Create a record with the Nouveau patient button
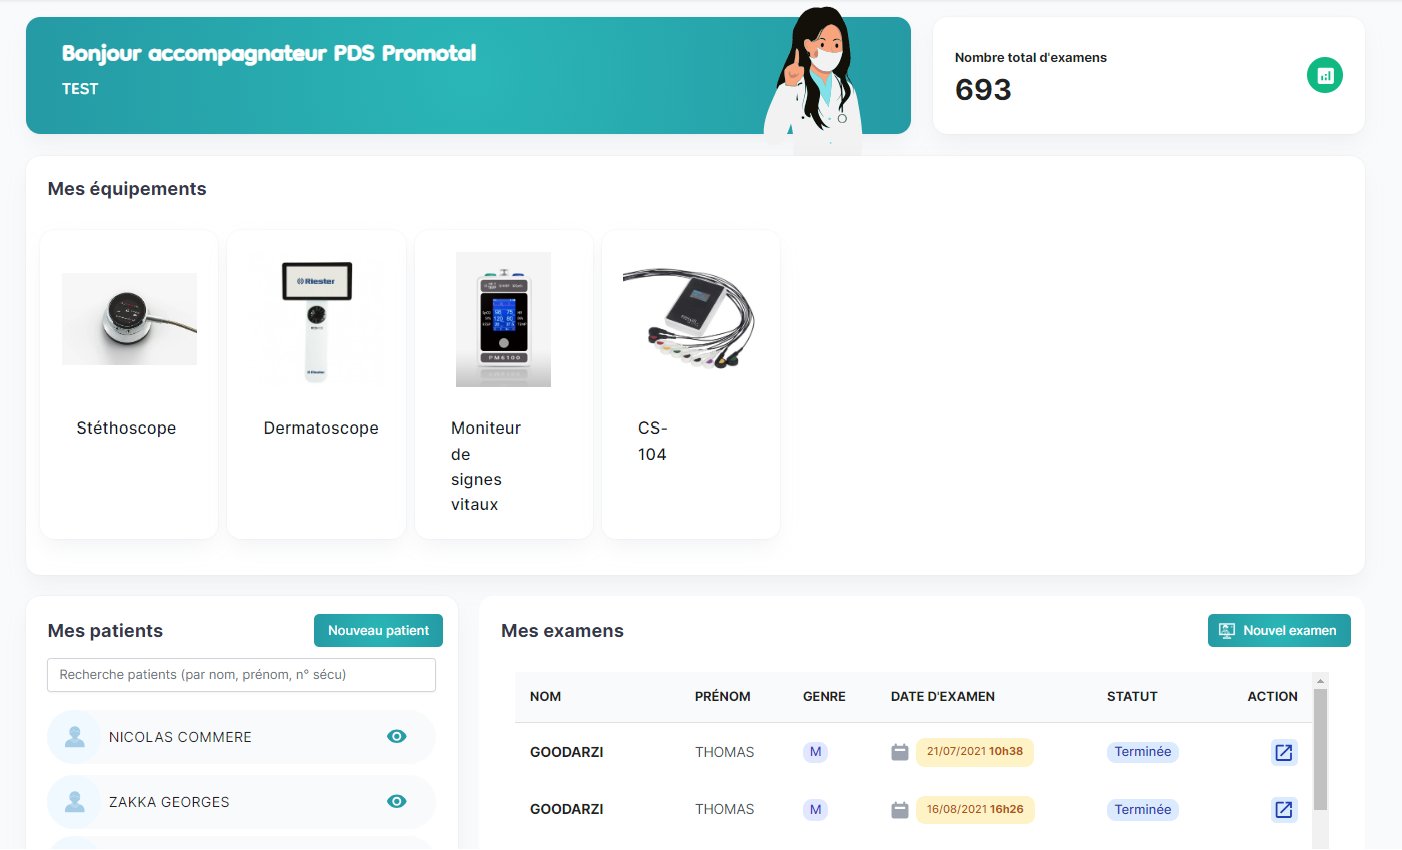 point(378,630)
